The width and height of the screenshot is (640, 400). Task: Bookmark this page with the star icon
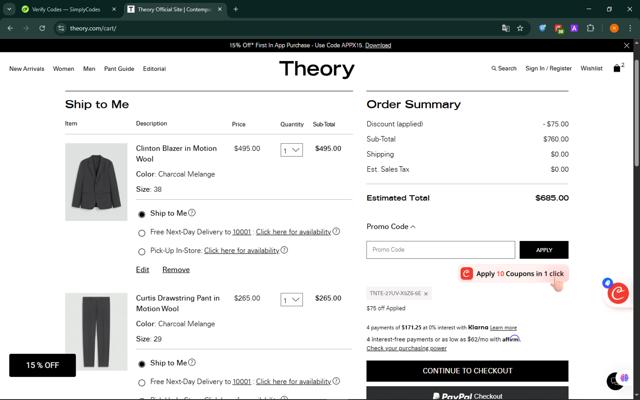520,28
